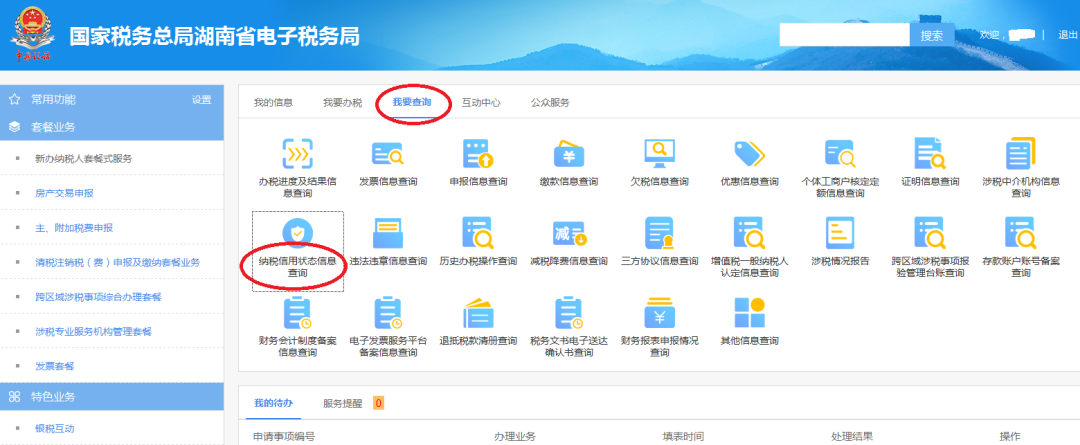This screenshot has width=1080, height=445.
Task: Select the 我要查询 tab
Action: click(x=412, y=103)
